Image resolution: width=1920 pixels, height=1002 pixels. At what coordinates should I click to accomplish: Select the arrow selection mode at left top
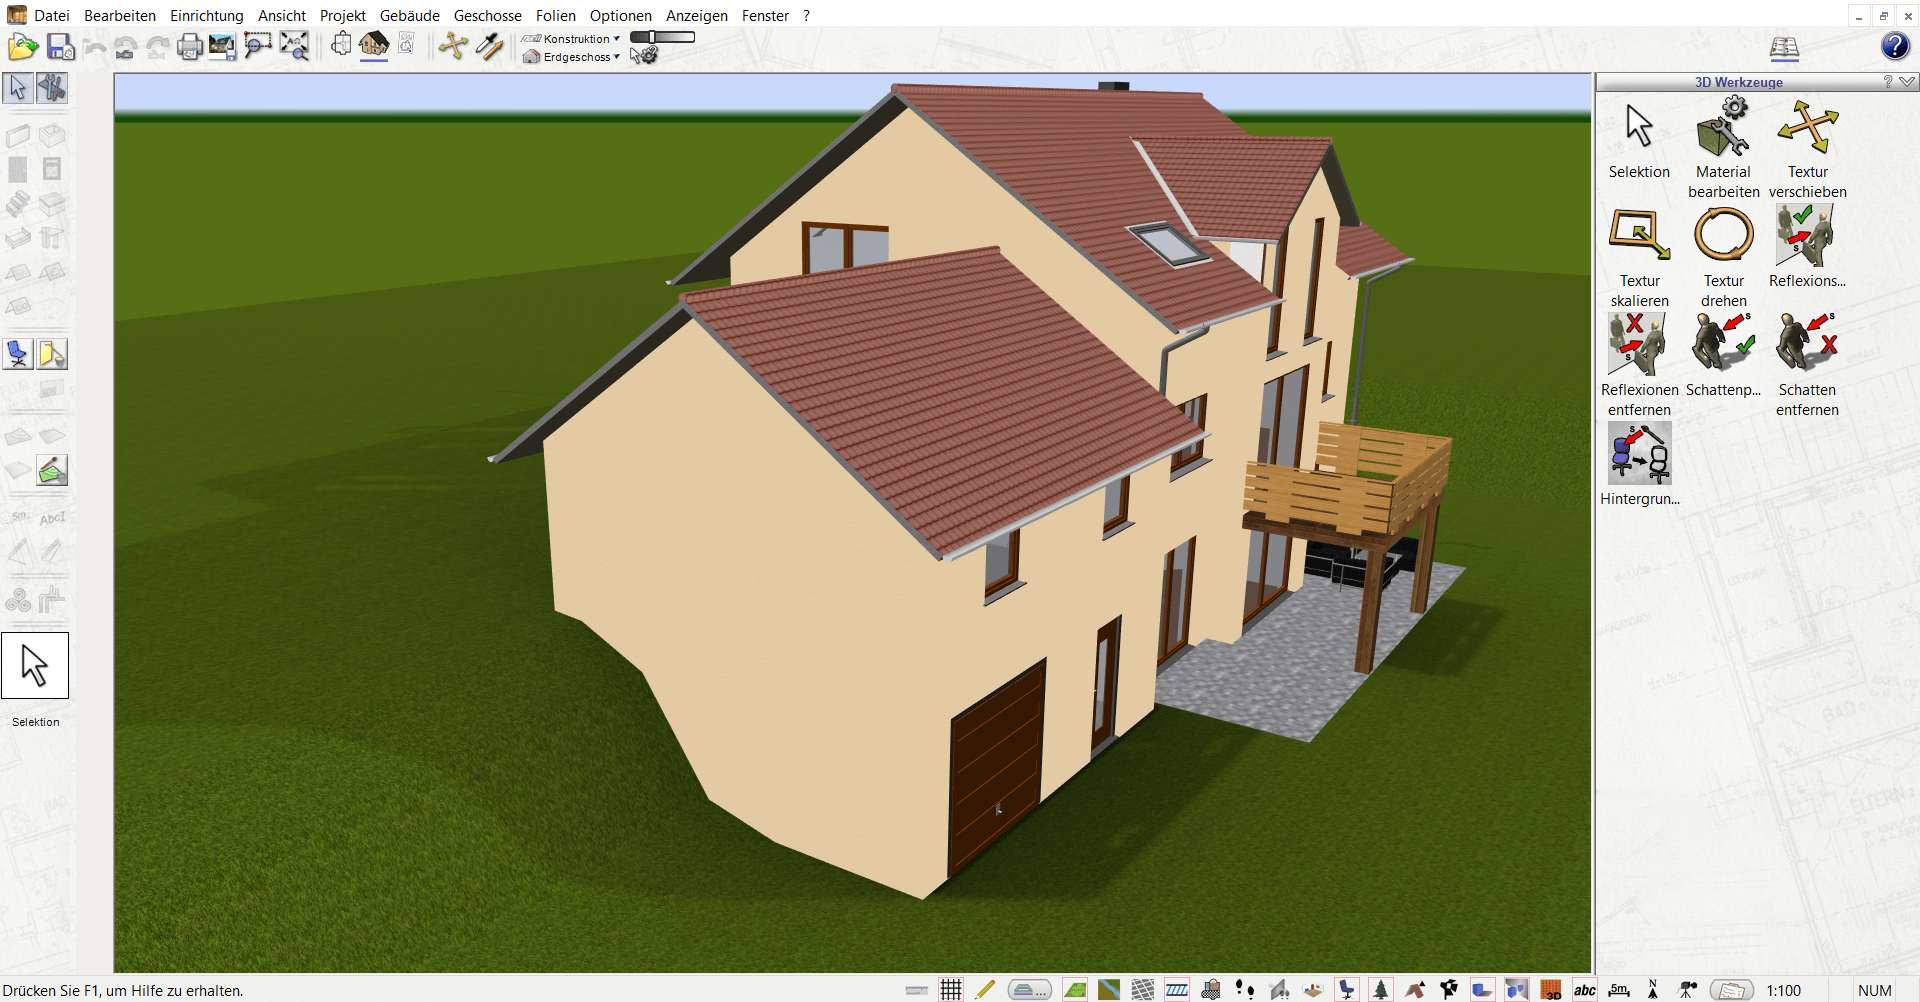click(x=18, y=88)
